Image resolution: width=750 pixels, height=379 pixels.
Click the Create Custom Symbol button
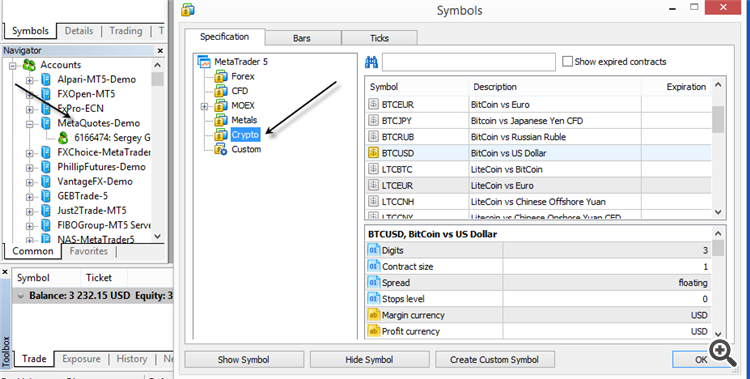[x=495, y=359]
